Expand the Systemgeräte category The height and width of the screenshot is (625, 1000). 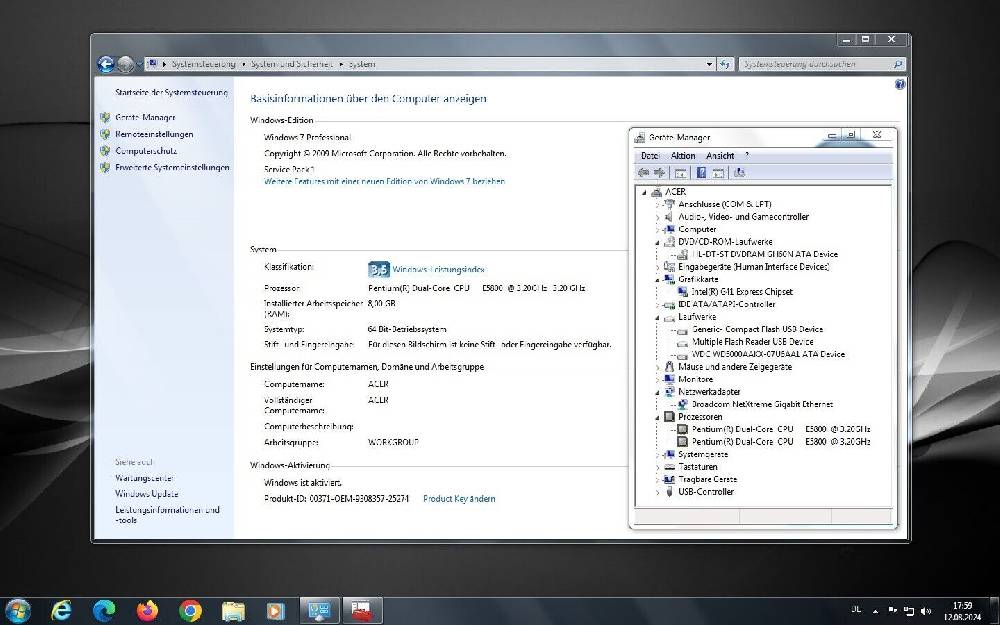tap(658, 455)
